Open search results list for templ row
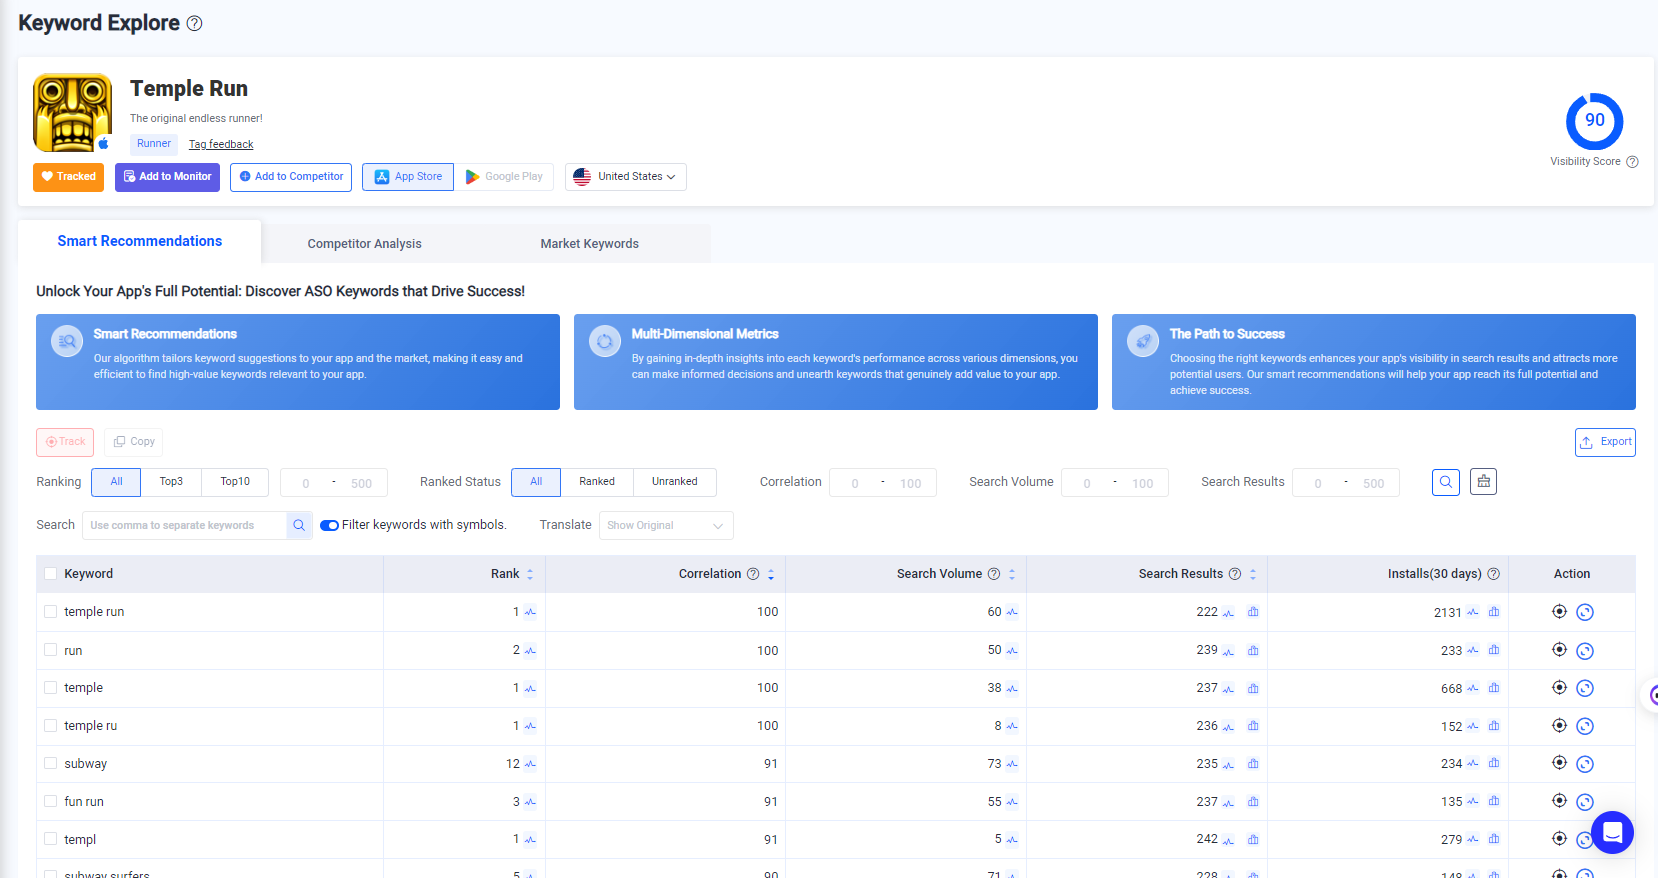Screen dimensions: 1658x878 click(1253, 840)
